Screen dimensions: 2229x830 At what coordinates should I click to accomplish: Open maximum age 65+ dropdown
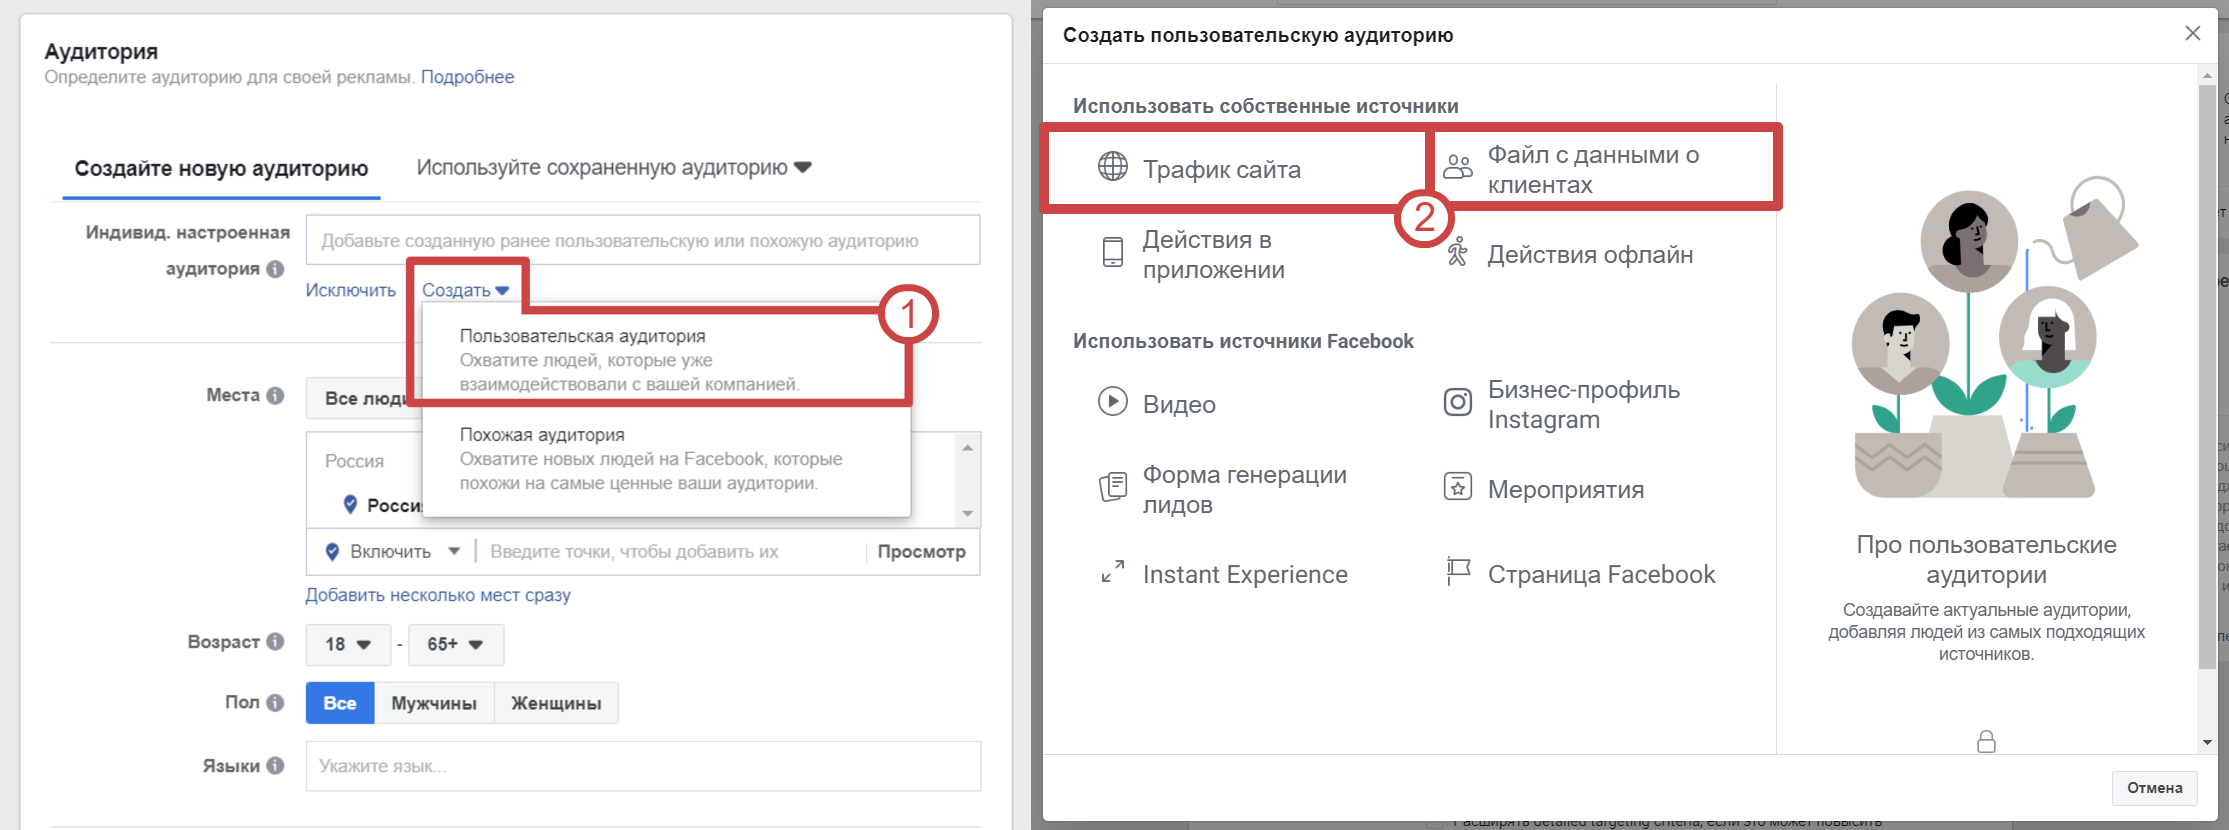point(455,645)
